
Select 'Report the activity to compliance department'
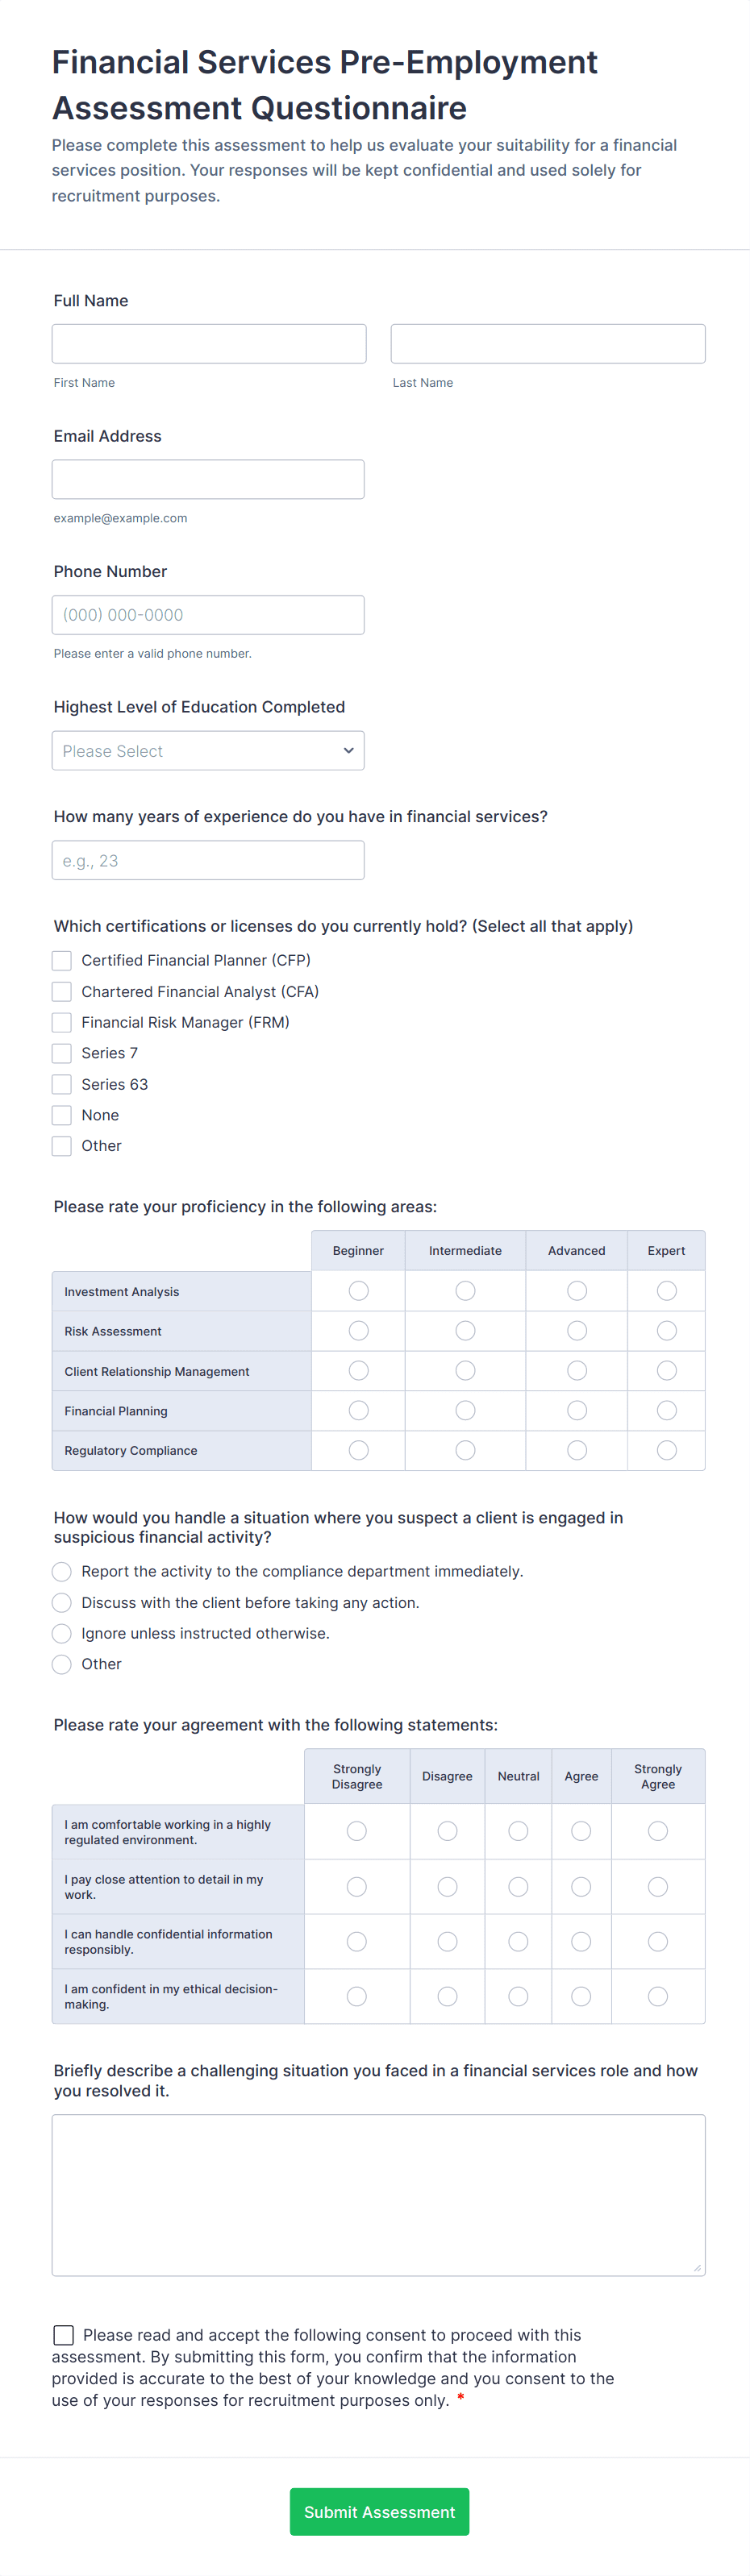click(61, 1571)
